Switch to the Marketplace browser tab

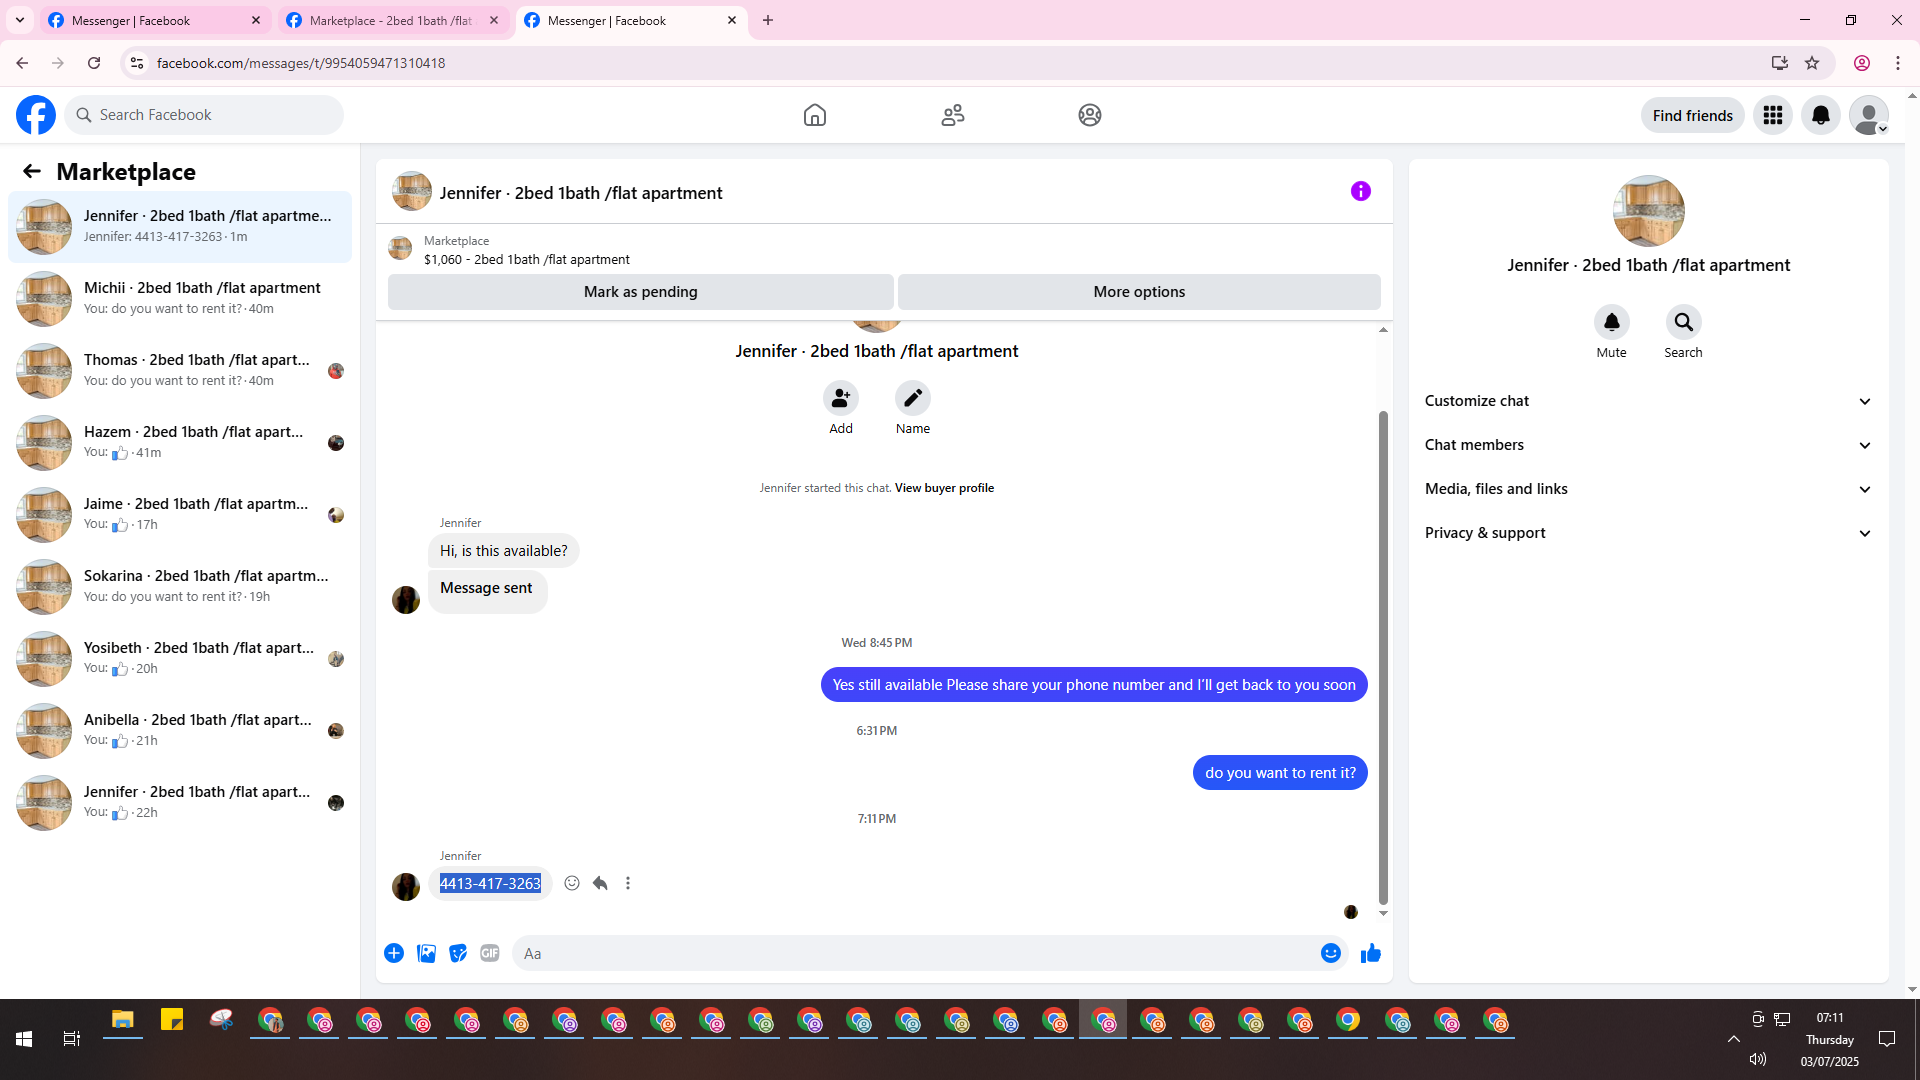click(x=390, y=20)
